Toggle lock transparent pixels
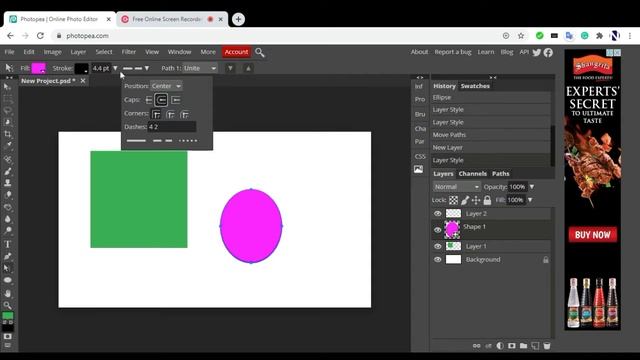640x360 pixels. pos(453,200)
